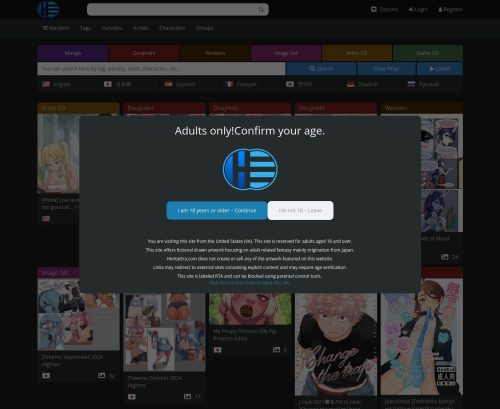This screenshot has height=409, width=500.
Task: Click the Latest sort button
Action: coord(440,69)
